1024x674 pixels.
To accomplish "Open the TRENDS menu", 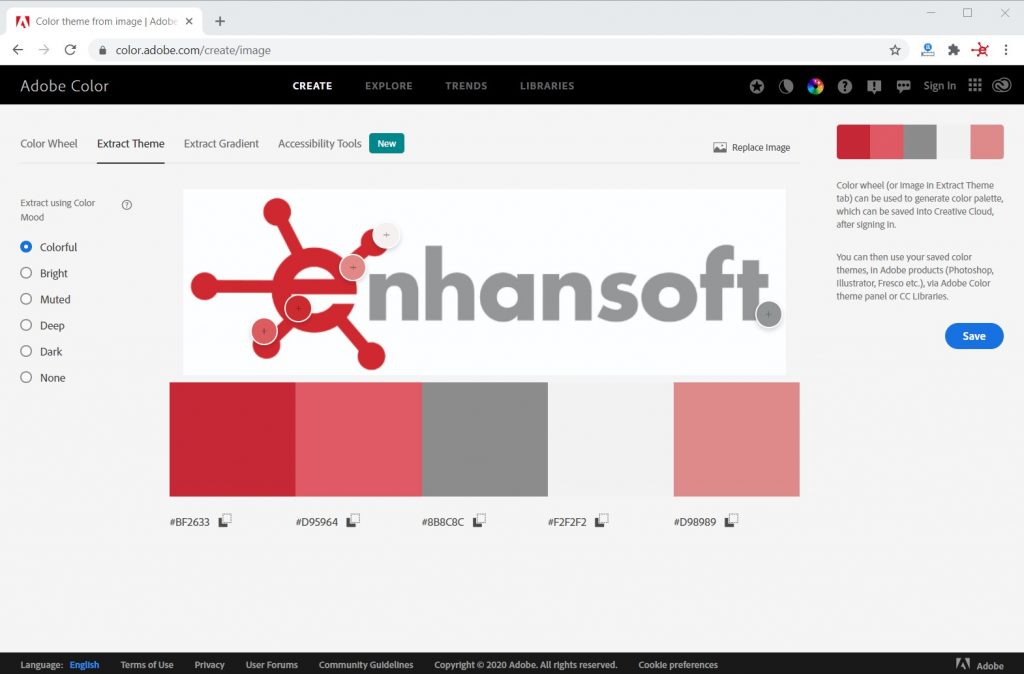I will tap(466, 86).
